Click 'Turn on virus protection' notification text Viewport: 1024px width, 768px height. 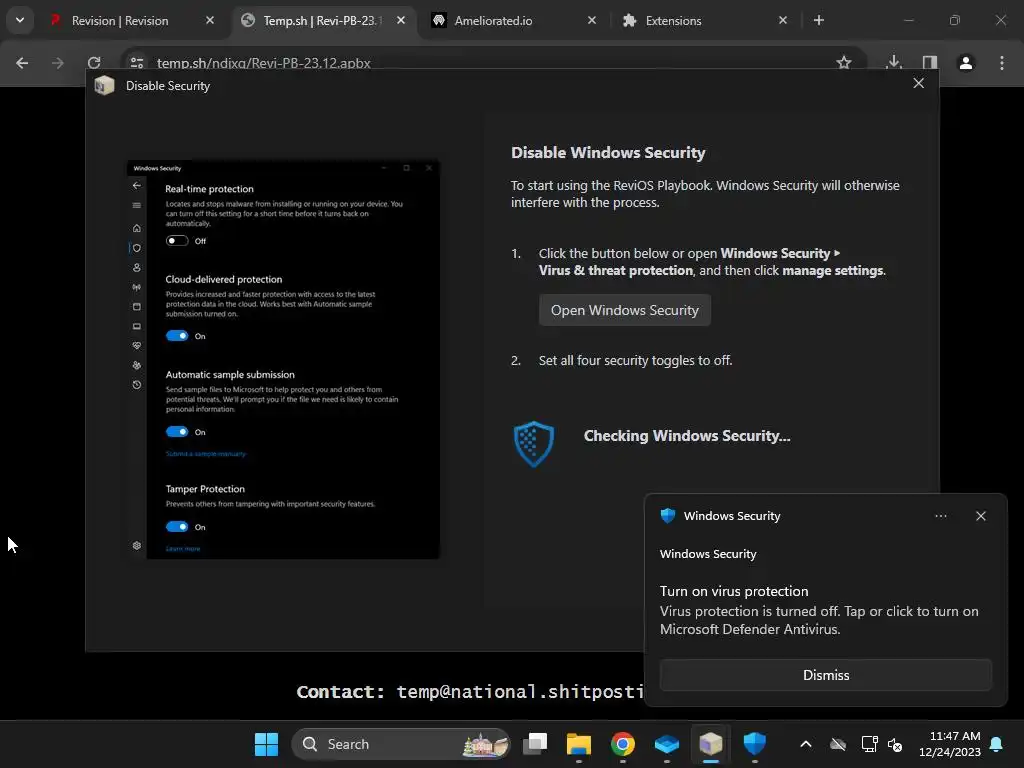(733, 591)
